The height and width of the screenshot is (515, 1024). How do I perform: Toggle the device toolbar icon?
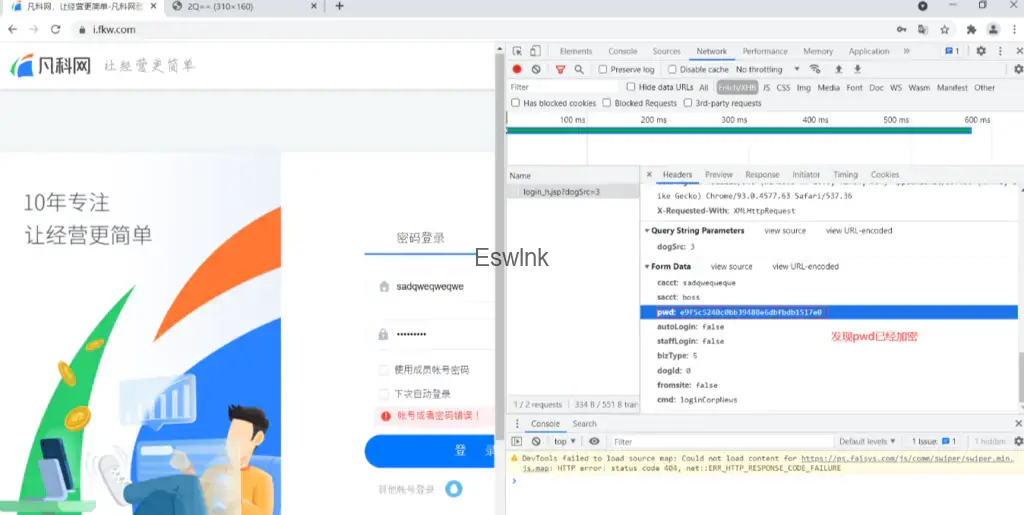[x=536, y=51]
